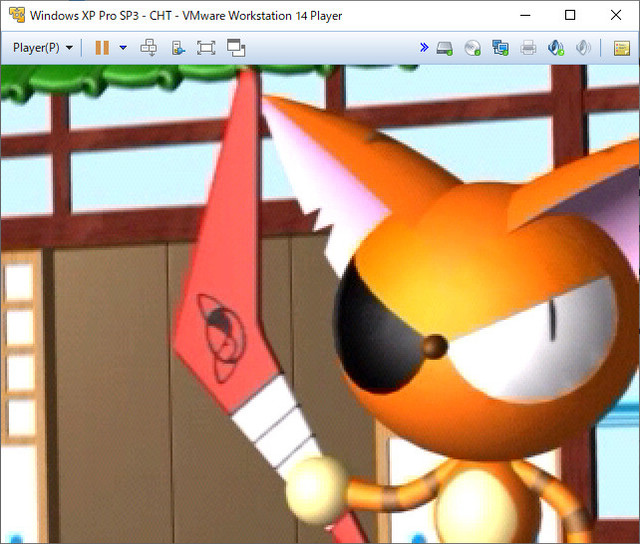The width and height of the screenshot is (640, 544).
Task: Maximize the VMware Player window
Action: 570,16
